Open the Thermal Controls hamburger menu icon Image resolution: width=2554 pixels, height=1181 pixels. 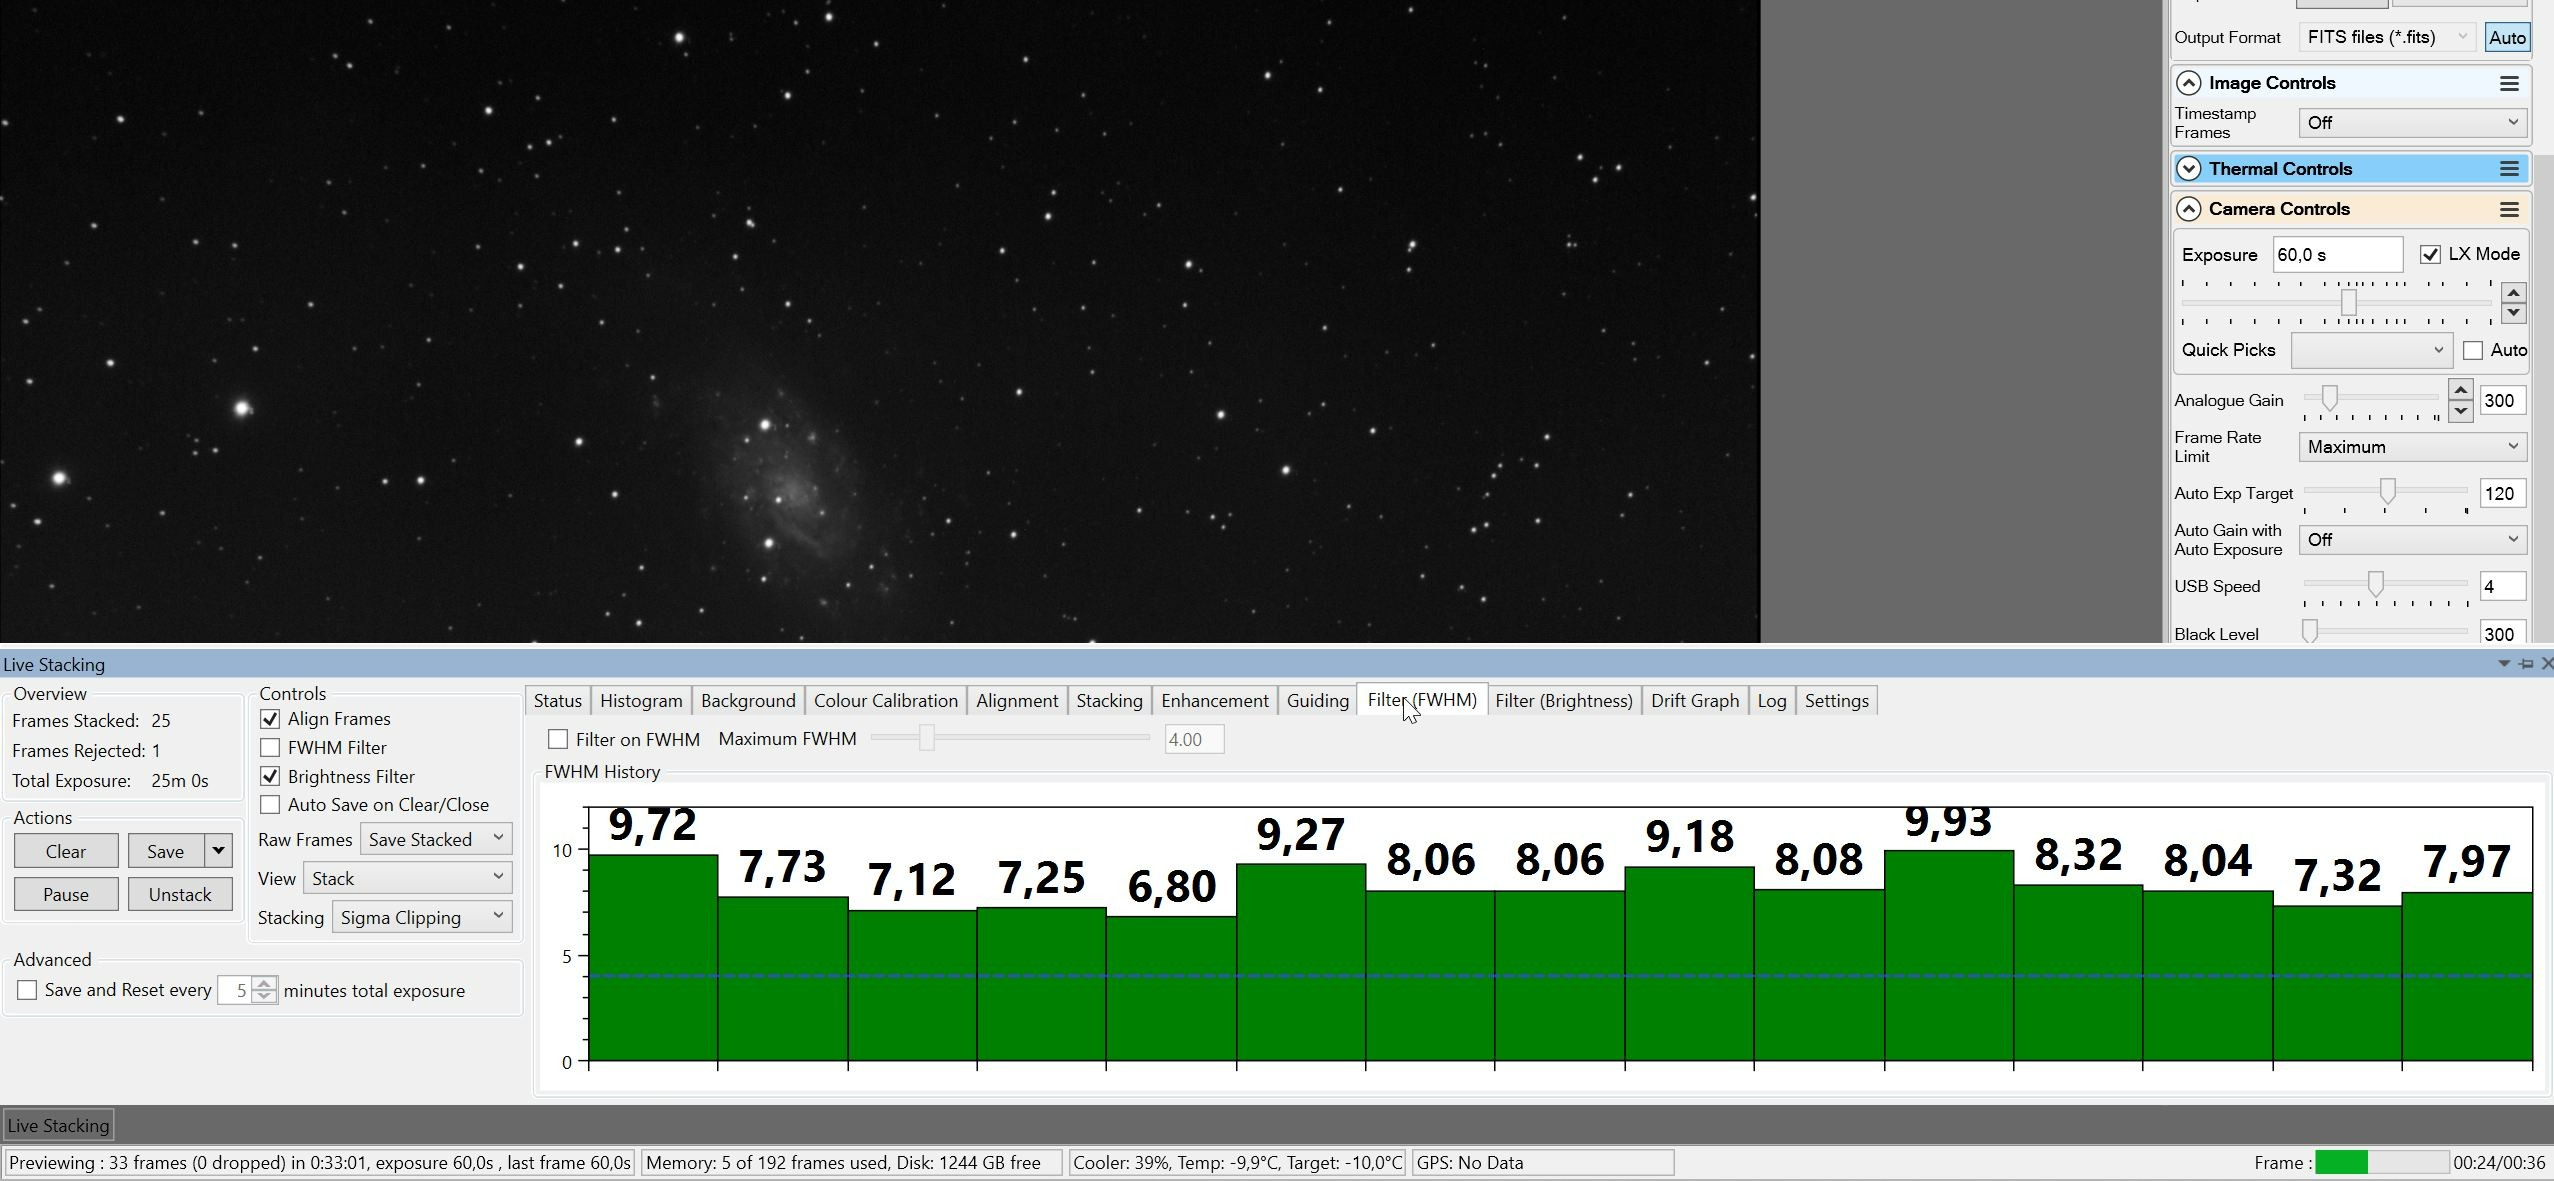pyautogui.click(x=2509, y=169)
